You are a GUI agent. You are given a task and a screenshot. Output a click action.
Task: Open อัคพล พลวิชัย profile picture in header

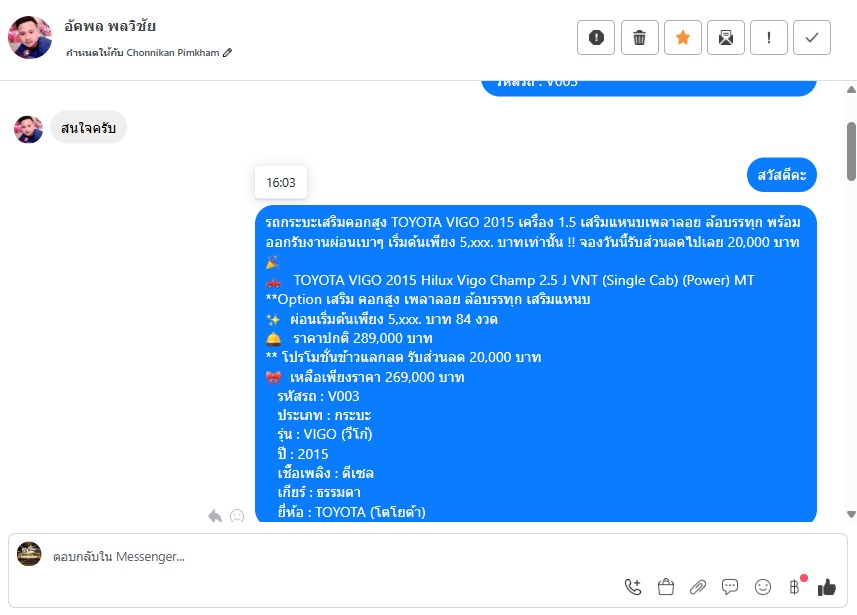tap(30, 38)
